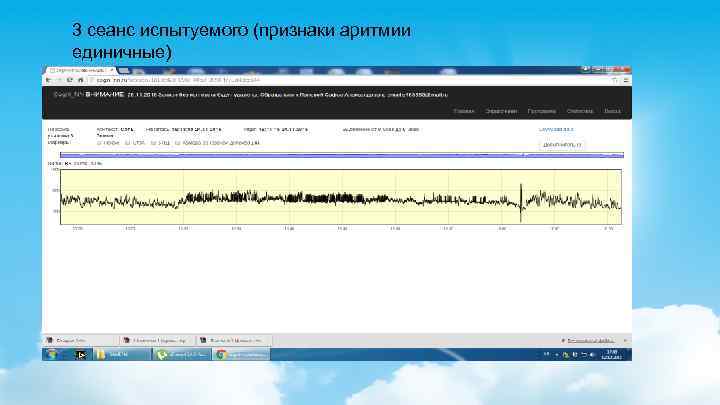This screenshot has width=720, height=405.
Task: Open the blue link at the top right of the page
Action: pos(556,129)
